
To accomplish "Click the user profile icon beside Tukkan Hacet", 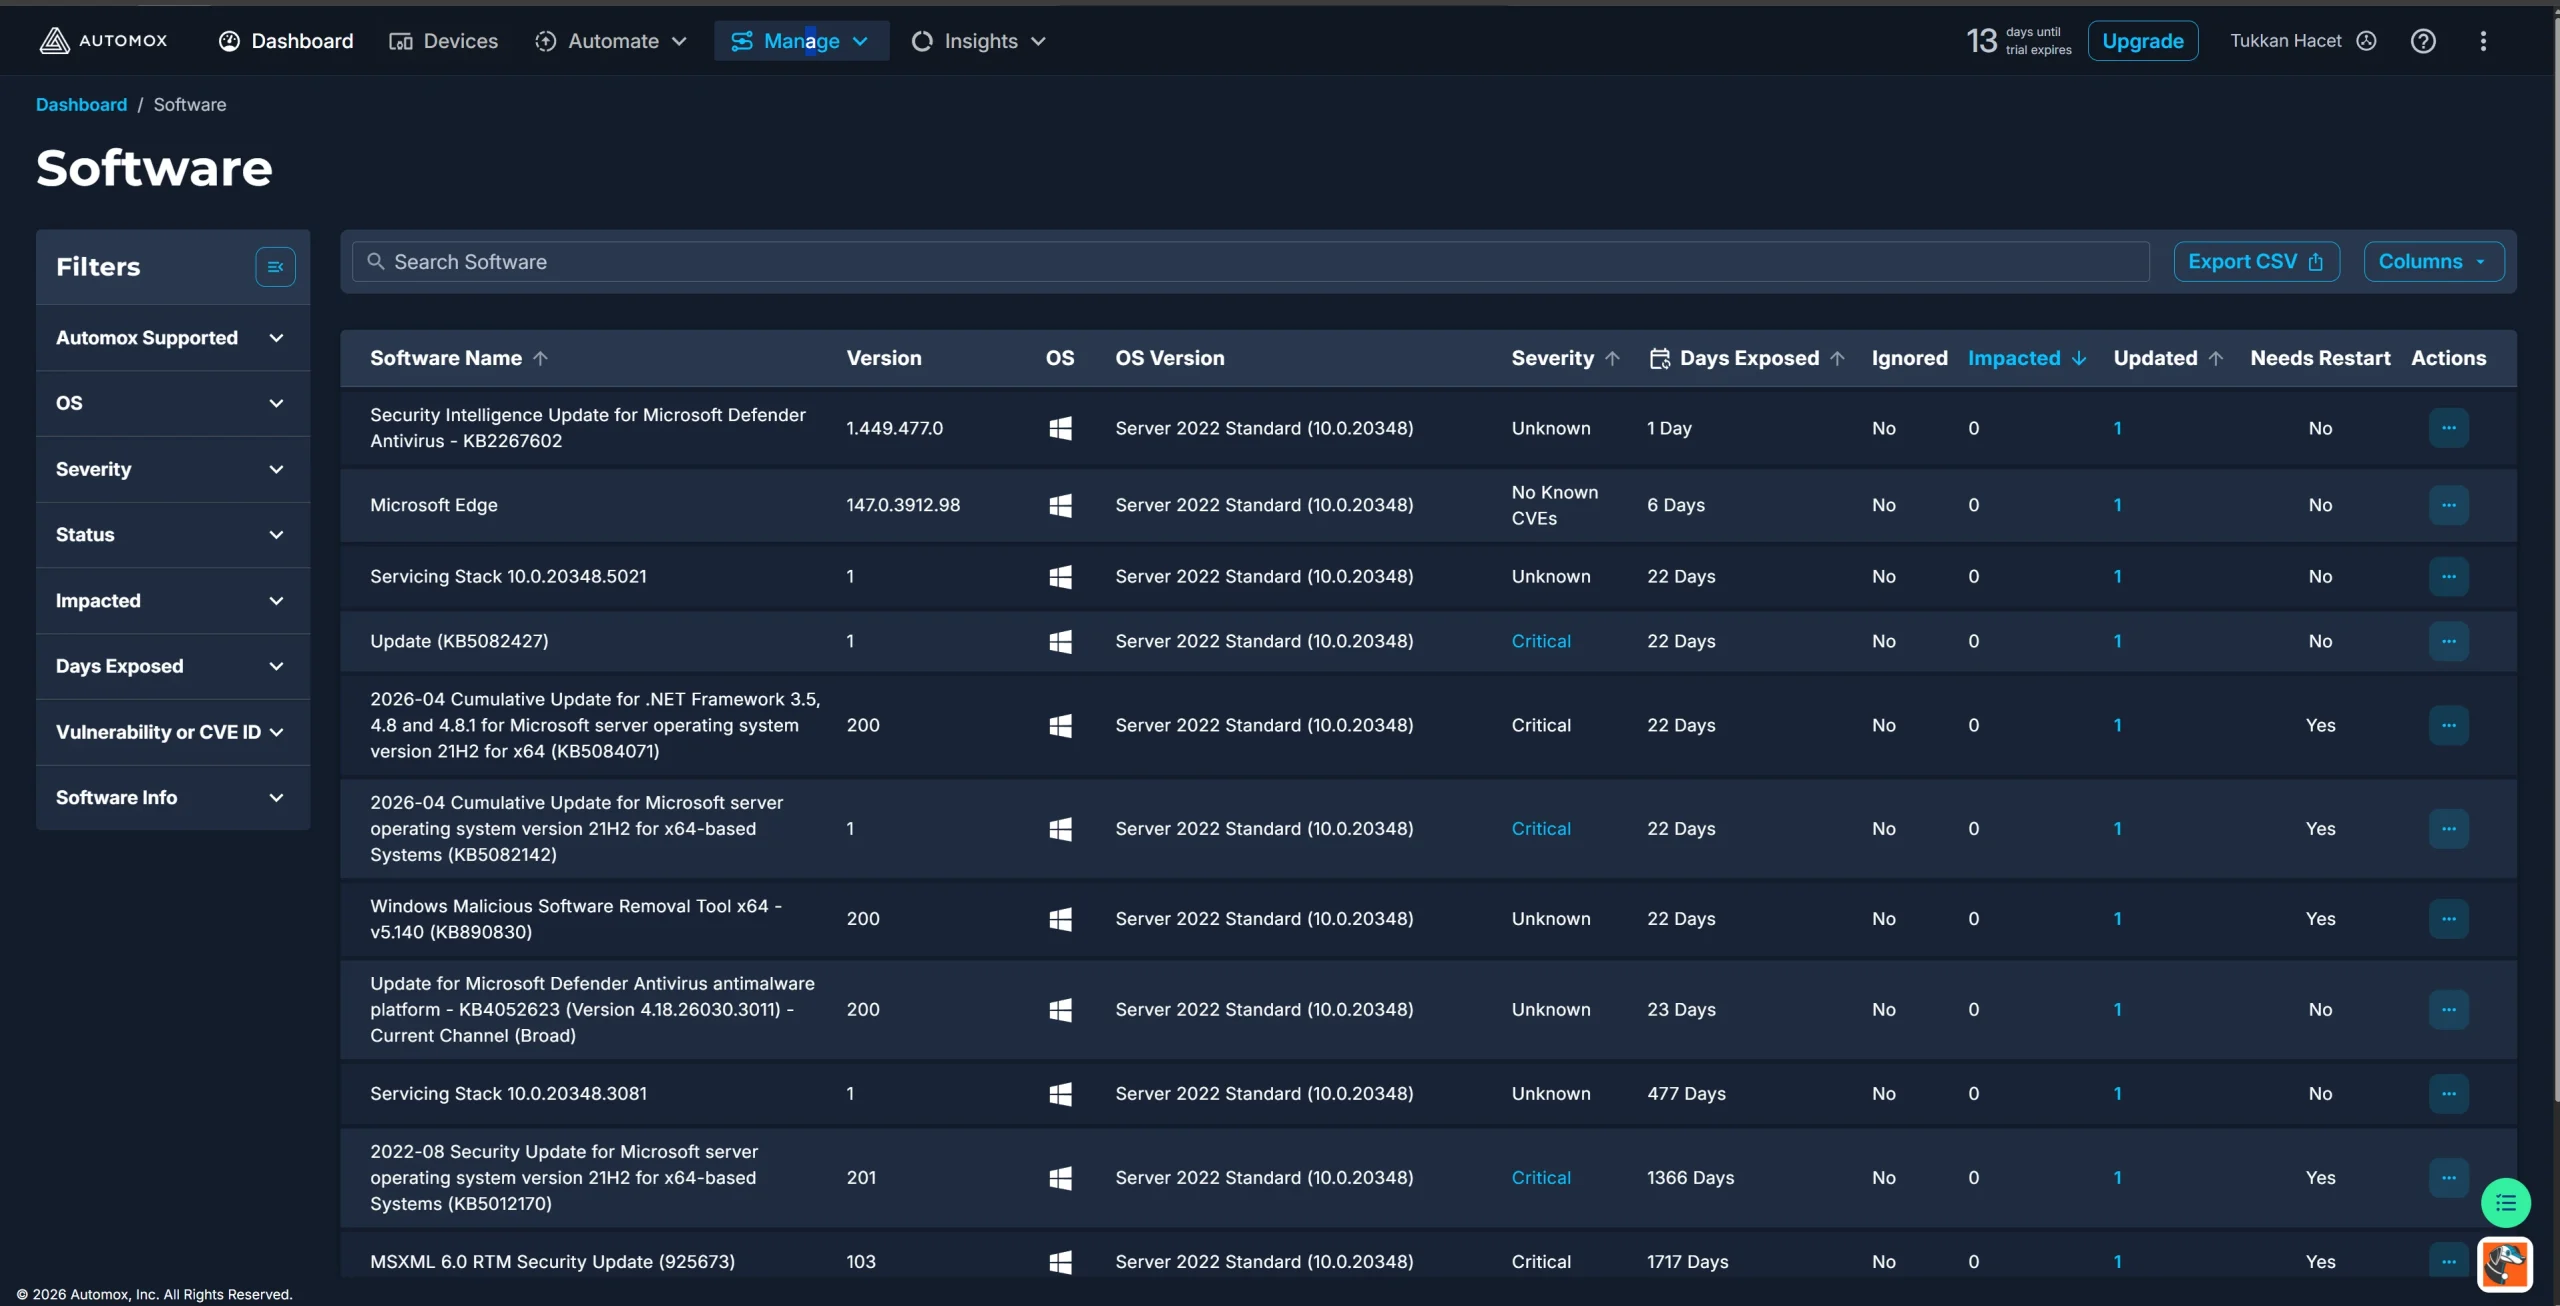I will click(2366, 41).
